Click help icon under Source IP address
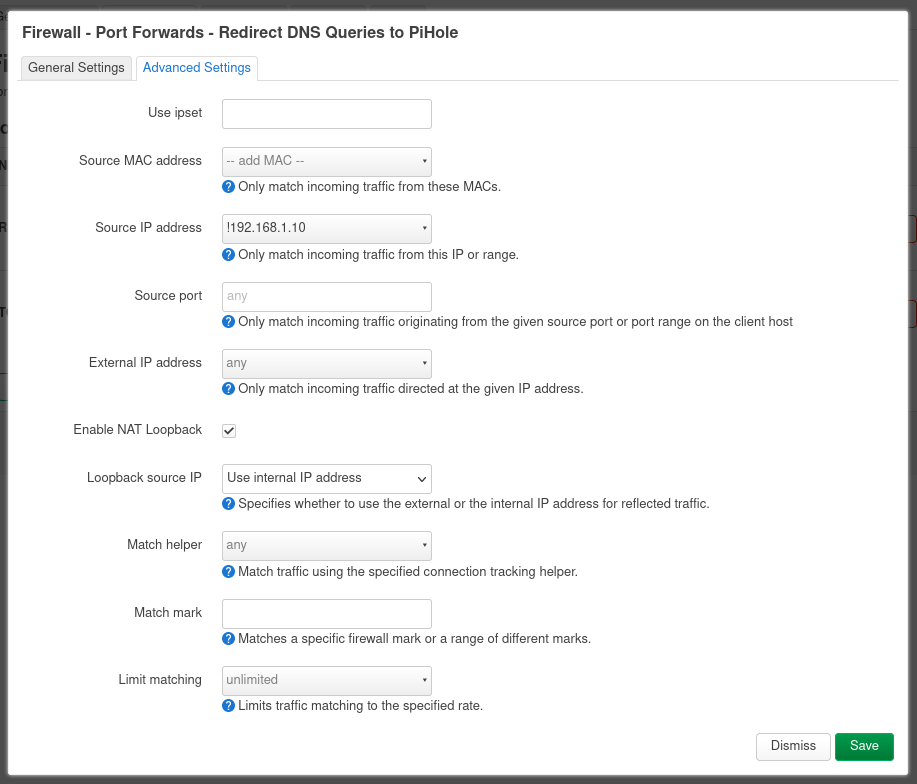 tap(229, 255)
